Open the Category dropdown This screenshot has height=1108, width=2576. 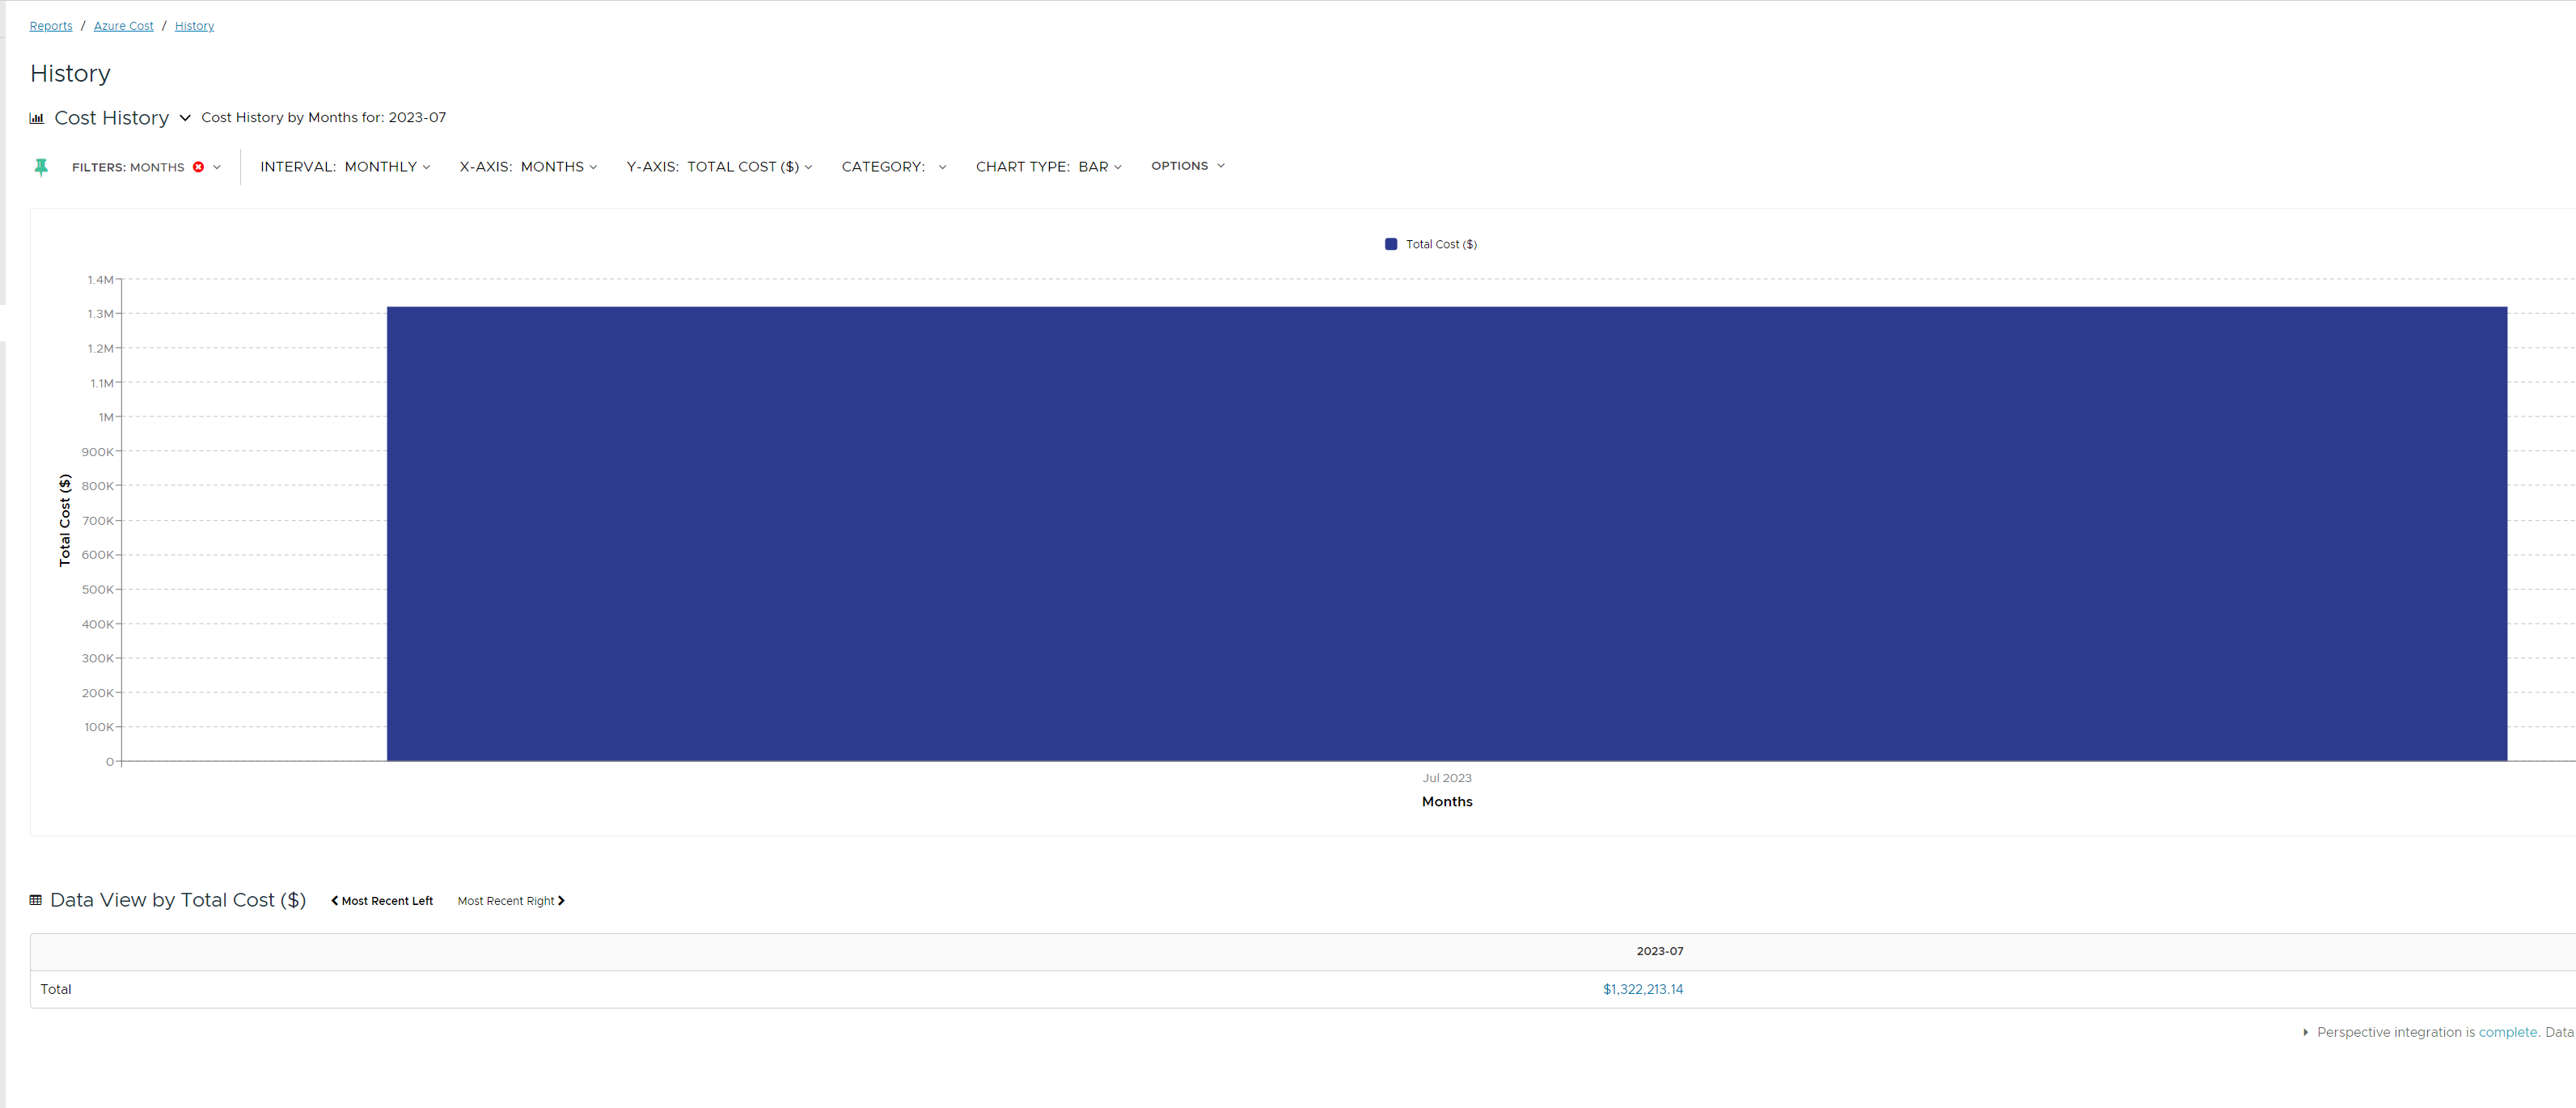(893, 167)
